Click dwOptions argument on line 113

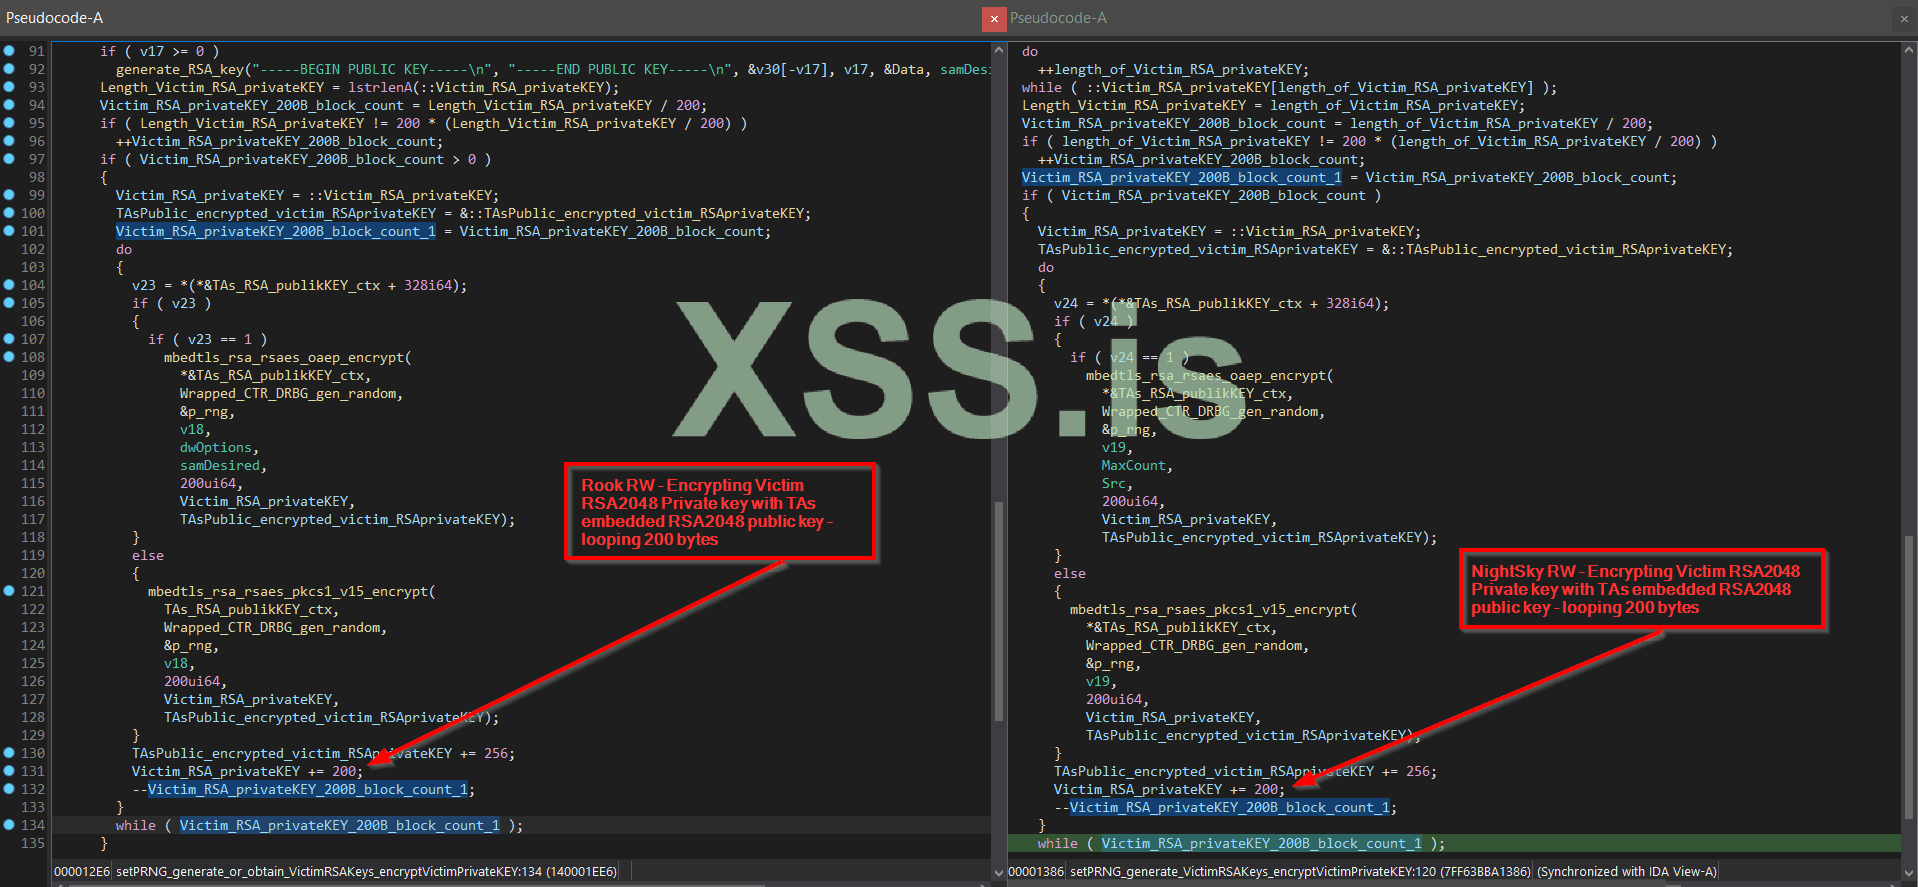pos(216,447)
